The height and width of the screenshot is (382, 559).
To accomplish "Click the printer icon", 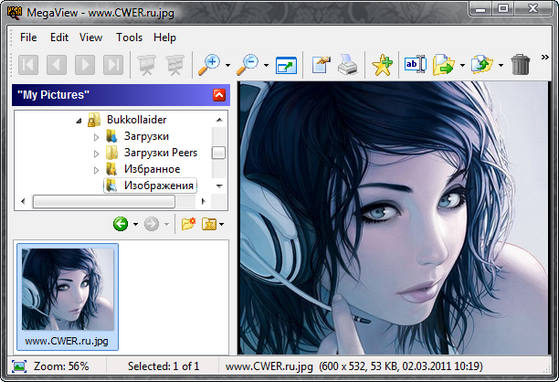I will click(x=347, y=64).
